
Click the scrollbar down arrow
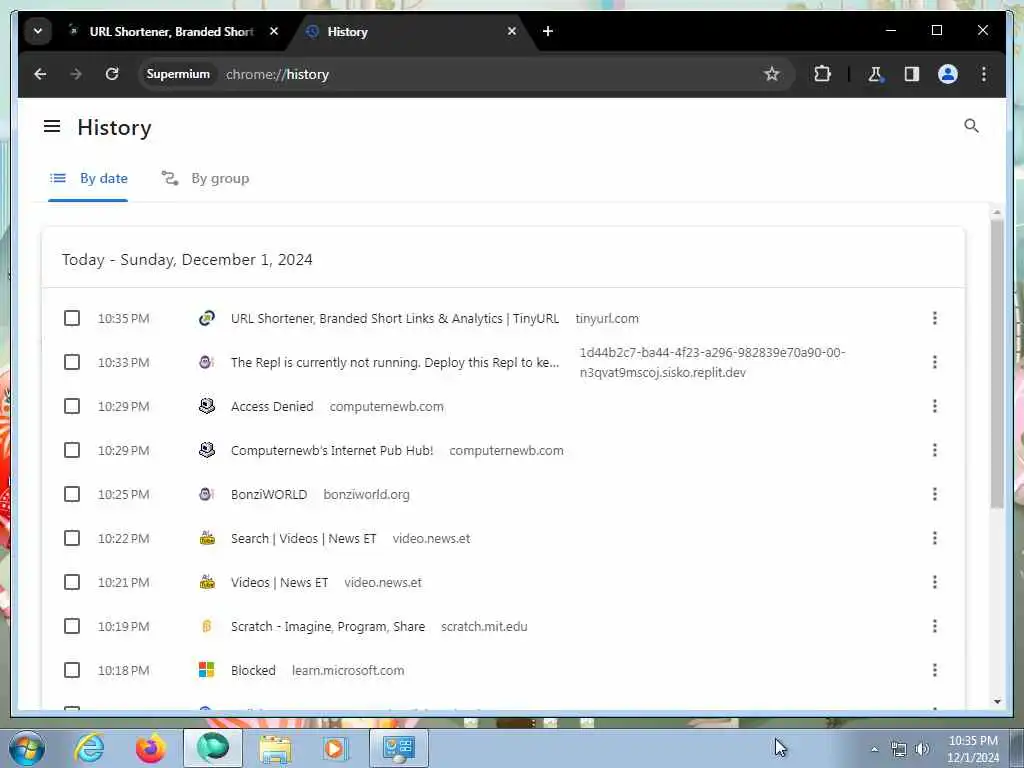[997, 701]
